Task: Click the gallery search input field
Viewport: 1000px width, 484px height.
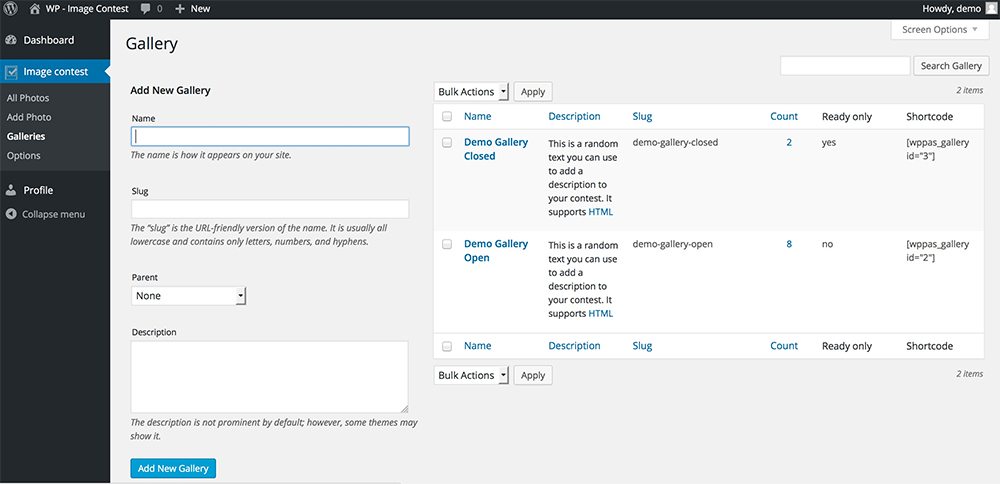Action: (x=845, y=66)
